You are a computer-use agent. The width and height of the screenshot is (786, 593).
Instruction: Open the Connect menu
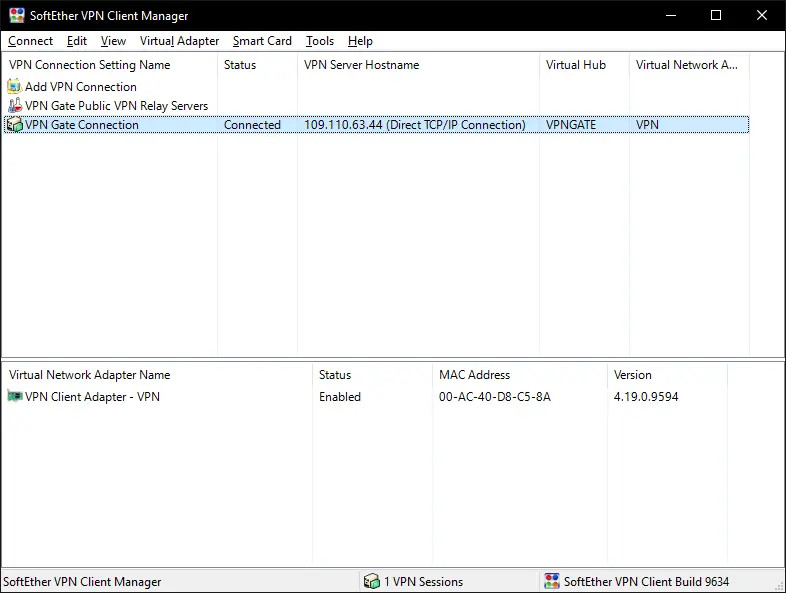pyautogui.click(x=30, y=41)
